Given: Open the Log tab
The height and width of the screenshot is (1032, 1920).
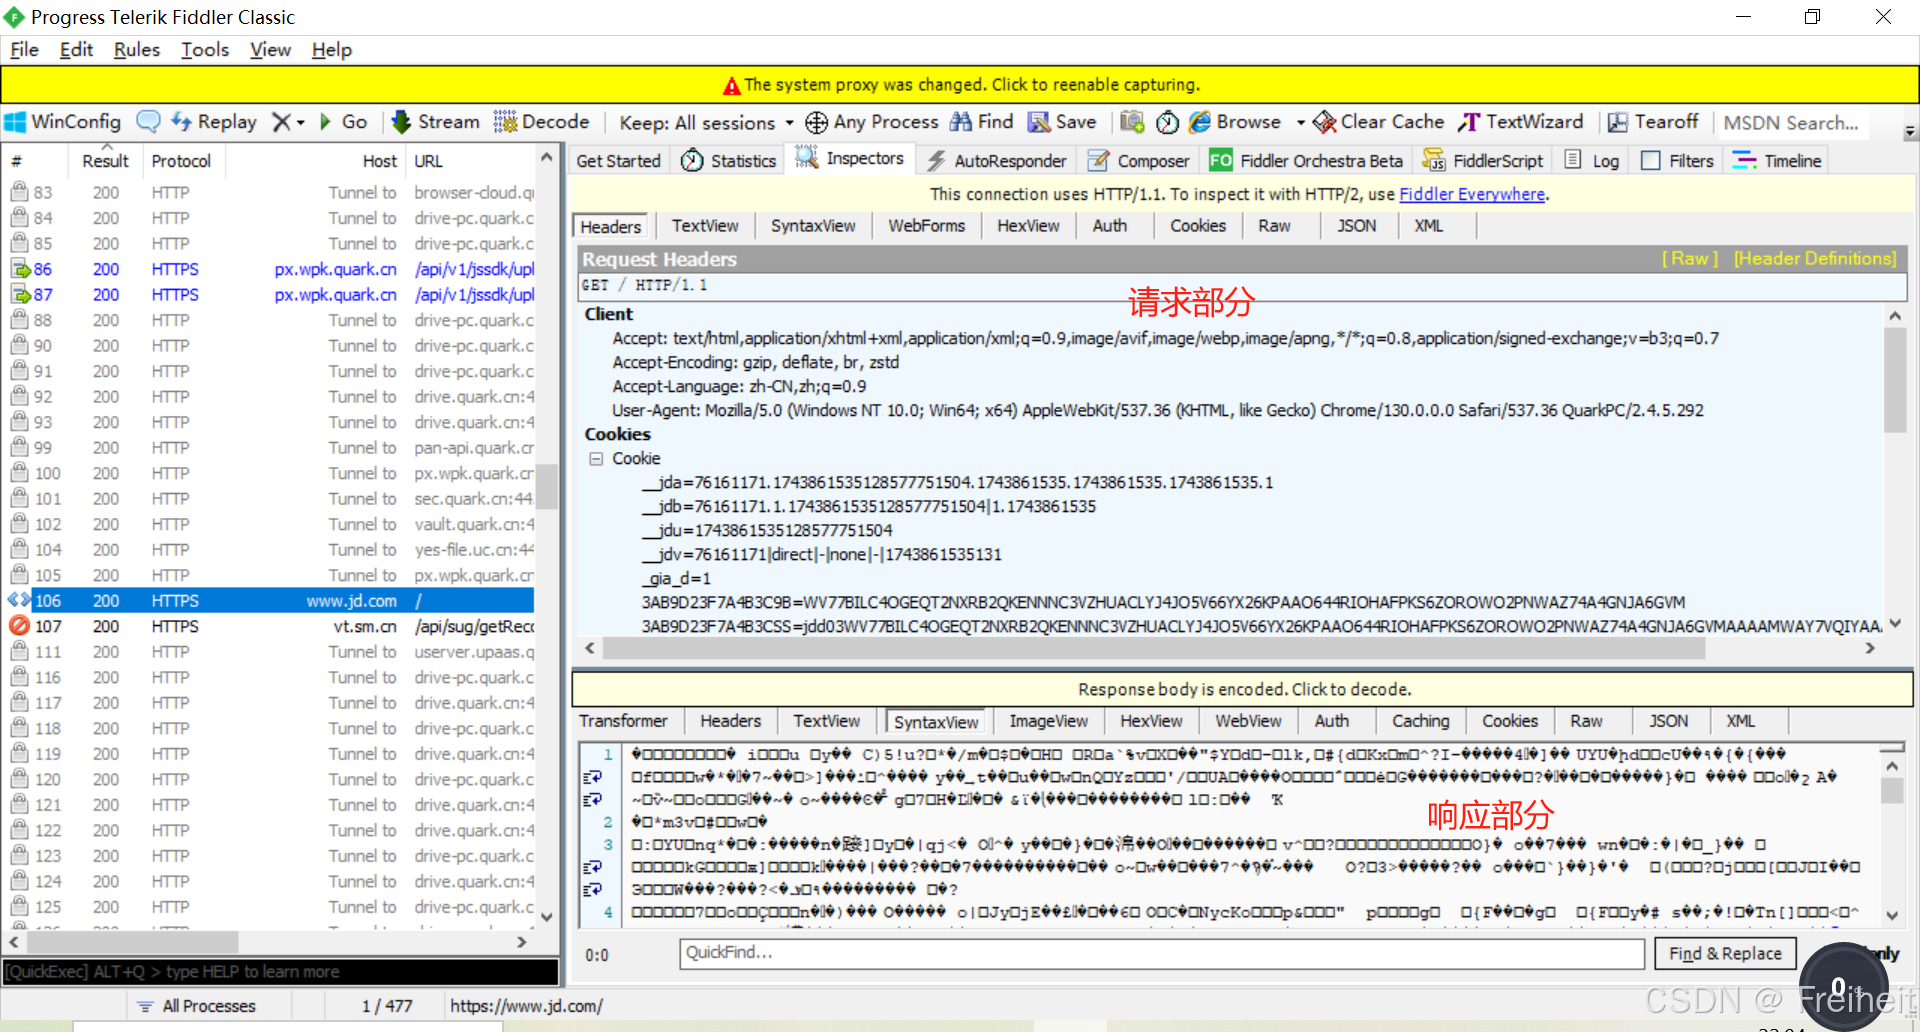Looking at the screenshot, I should 1592,161.
